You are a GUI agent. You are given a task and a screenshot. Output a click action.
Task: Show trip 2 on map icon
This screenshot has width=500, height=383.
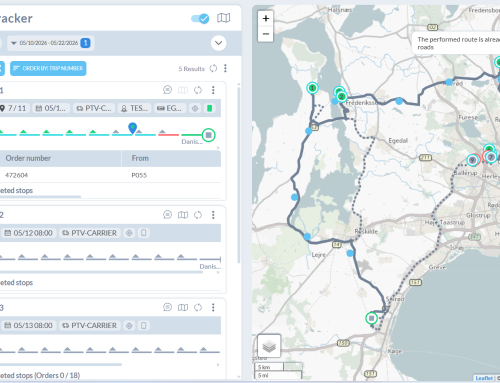coord(183,215)
